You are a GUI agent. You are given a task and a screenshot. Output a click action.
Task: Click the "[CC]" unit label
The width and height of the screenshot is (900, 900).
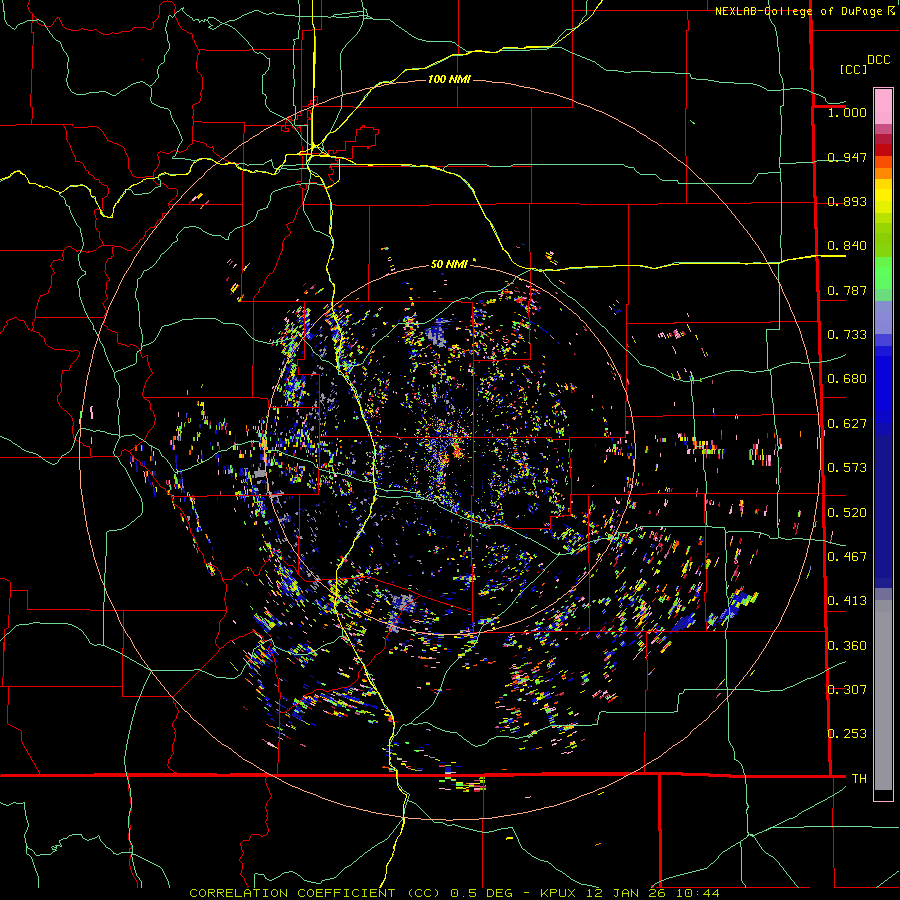[852, 69]
